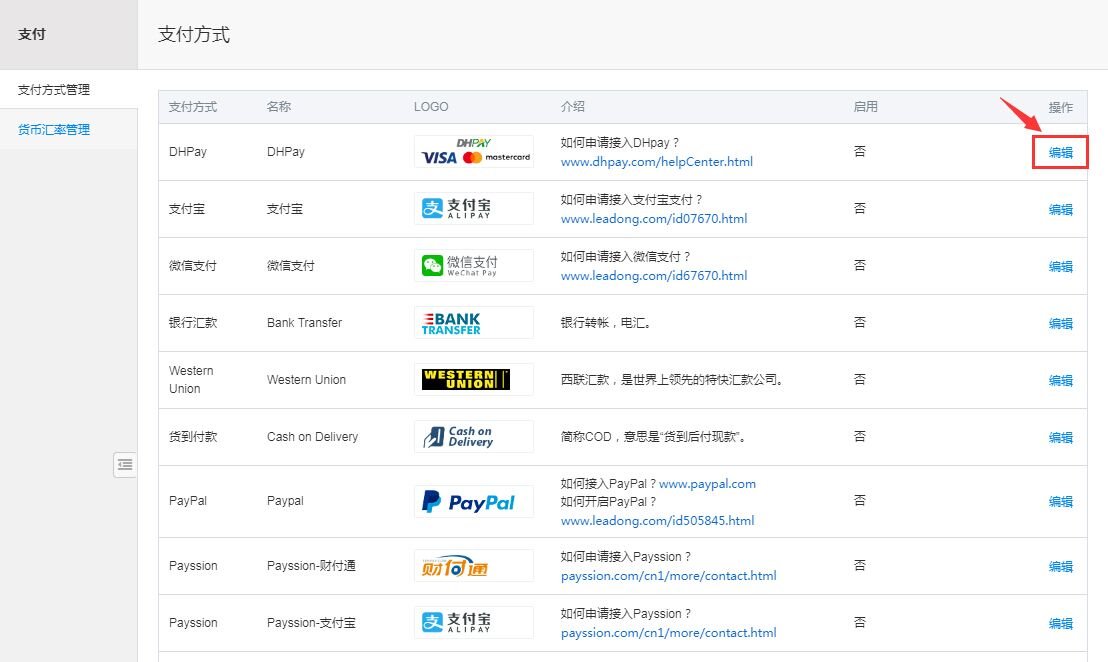Click the PayPal logo image
This screenshot has width=1108, height=662.
coord(473,501)
